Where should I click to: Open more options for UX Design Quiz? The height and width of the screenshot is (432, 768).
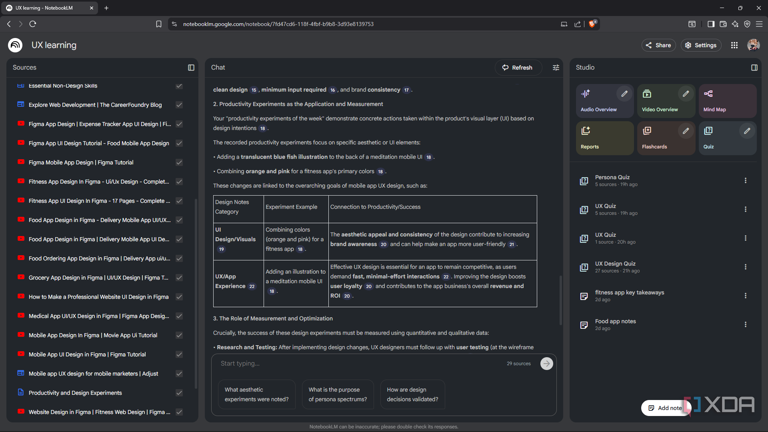[x=745, y=267]
